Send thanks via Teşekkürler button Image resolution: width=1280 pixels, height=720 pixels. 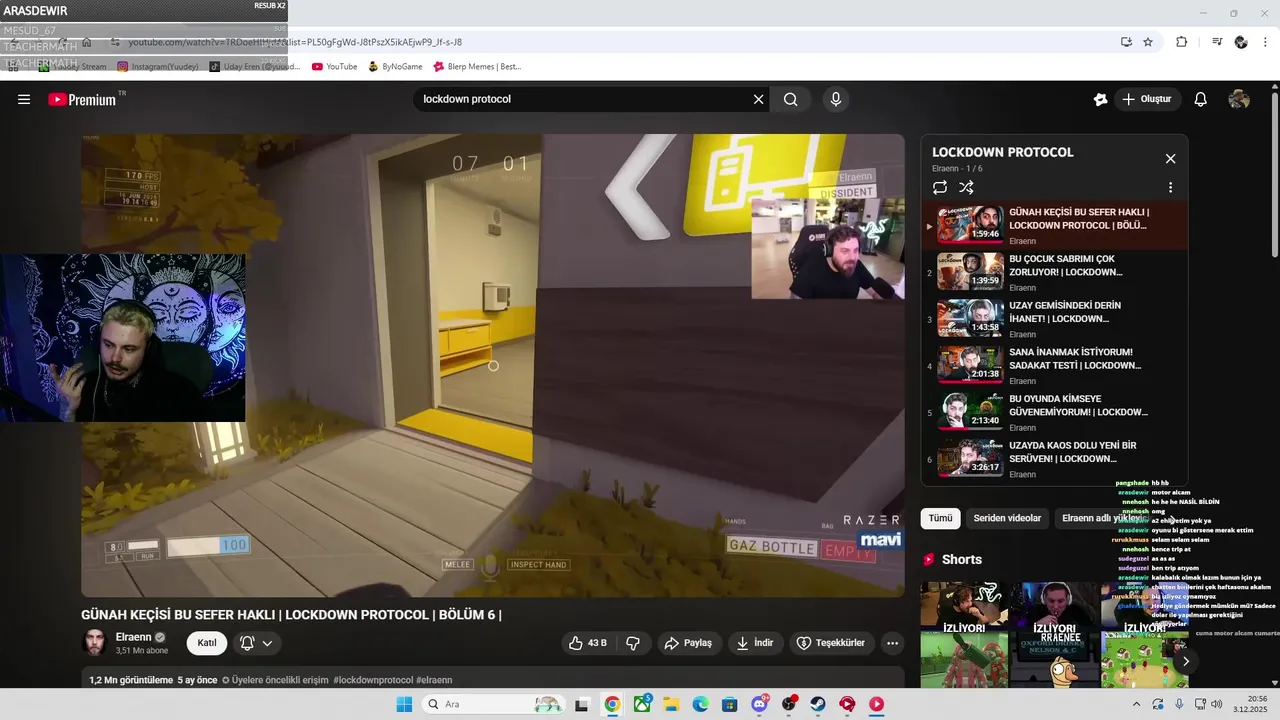(x=832, y=643)
